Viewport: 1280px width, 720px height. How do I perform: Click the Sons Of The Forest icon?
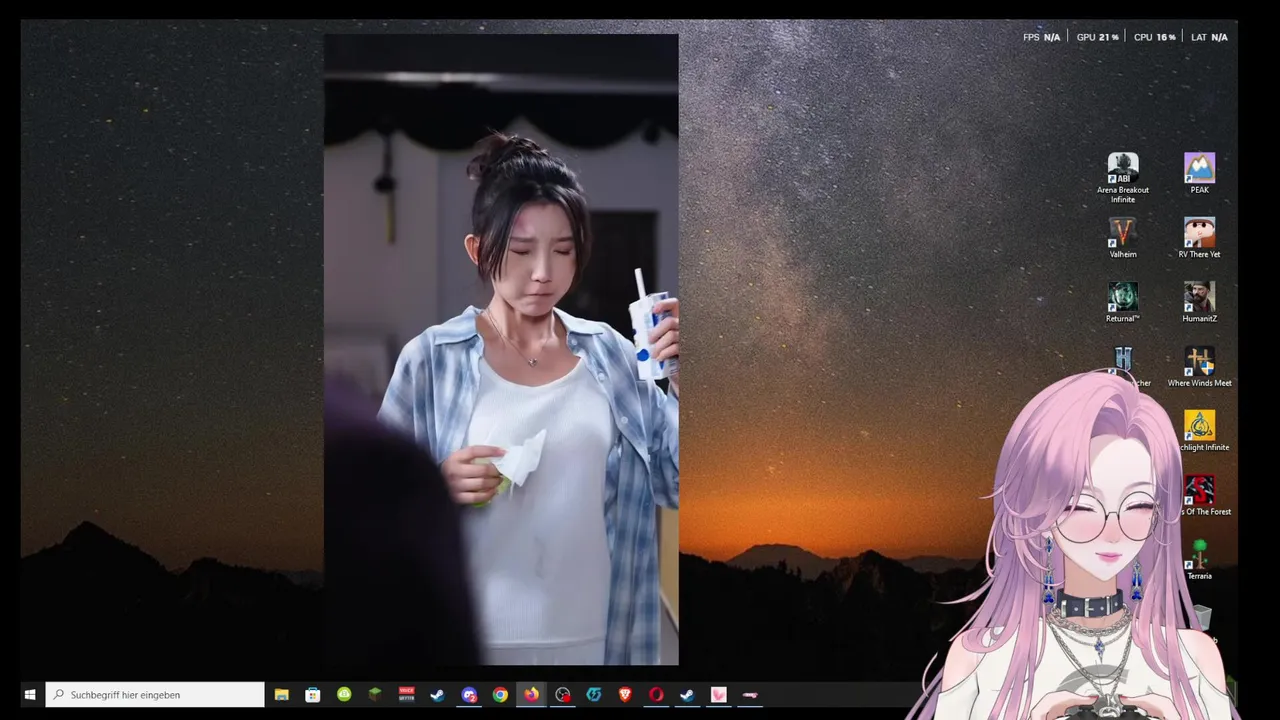pyautogui.click(x=1201, y=495)
